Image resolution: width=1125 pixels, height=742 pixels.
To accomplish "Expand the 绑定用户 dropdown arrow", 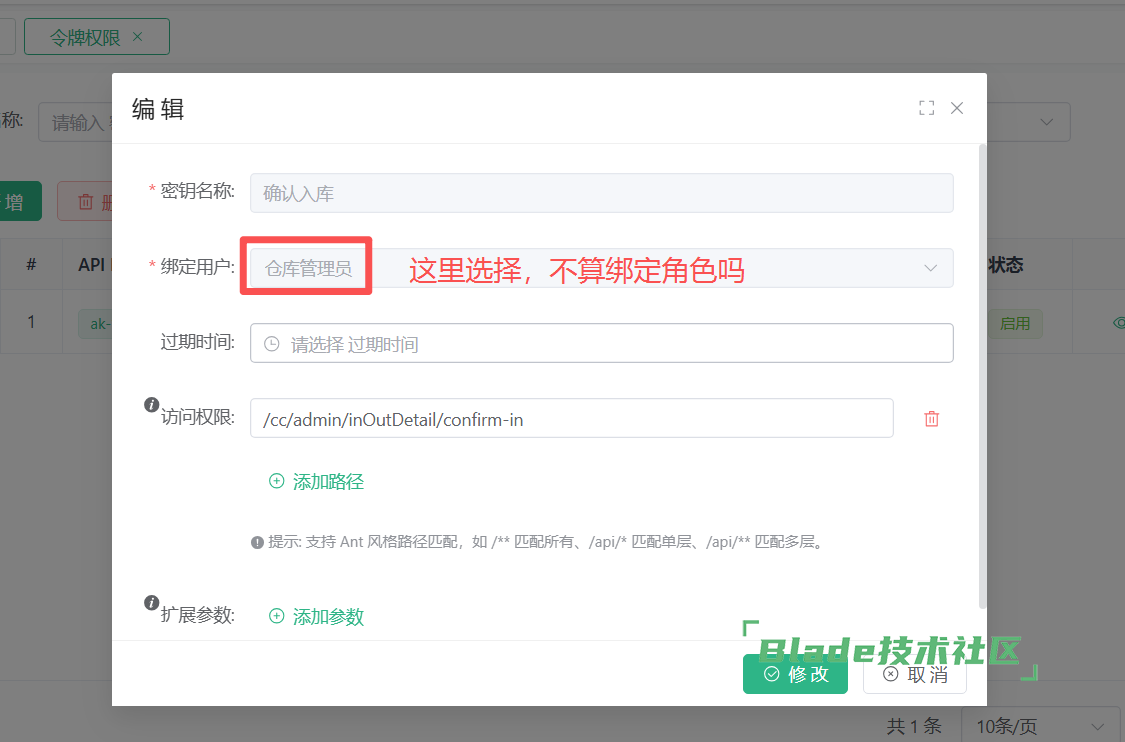I will pos(930,268).
